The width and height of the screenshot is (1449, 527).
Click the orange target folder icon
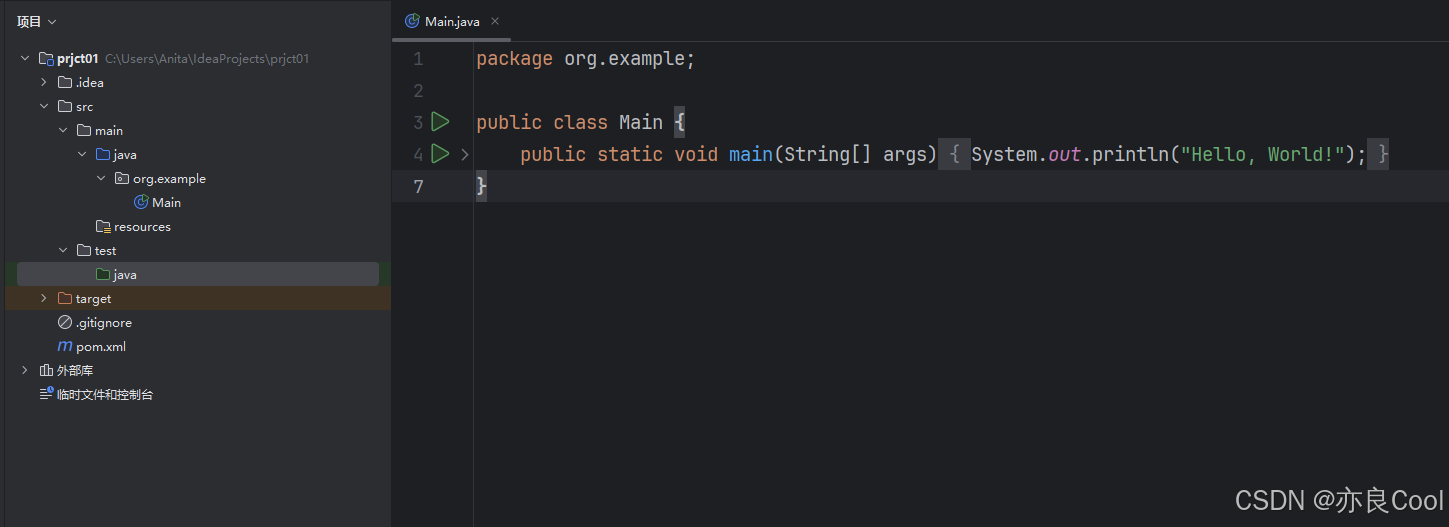pos(65,299)
